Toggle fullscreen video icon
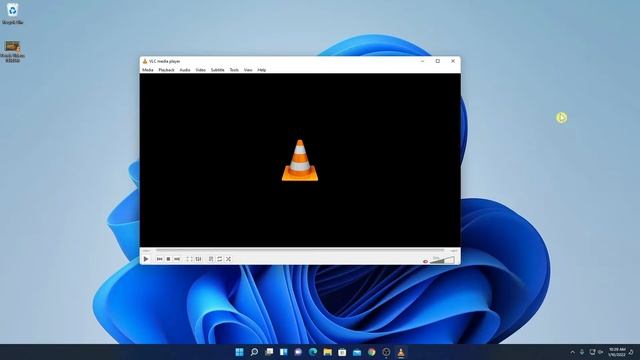This screenshot has height=360, width=640. click(x=189, y=259)
